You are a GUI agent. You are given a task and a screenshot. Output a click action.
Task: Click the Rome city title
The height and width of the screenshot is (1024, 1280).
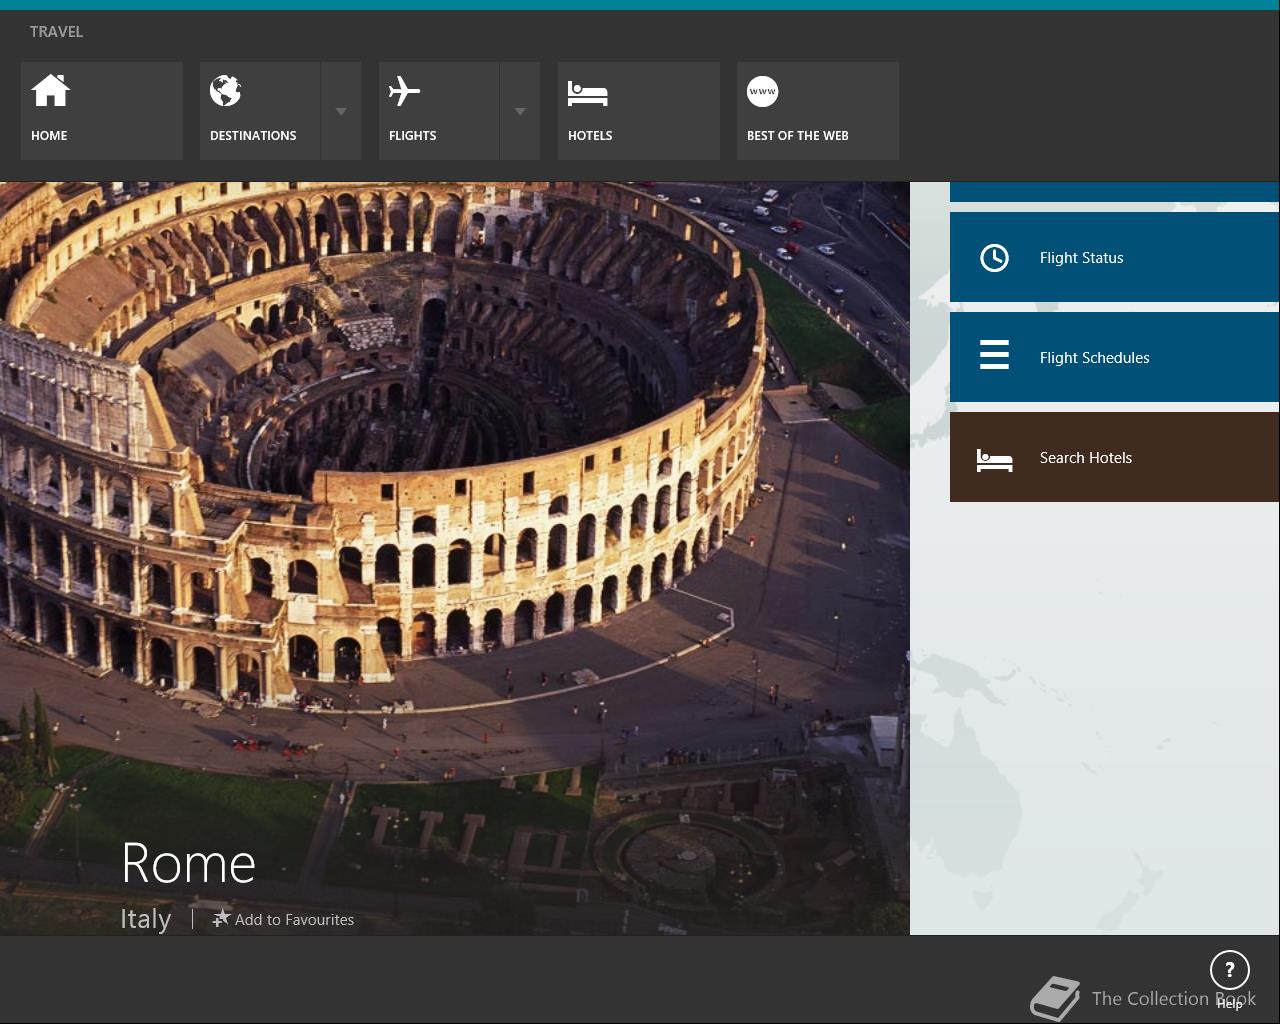[188, 863]
